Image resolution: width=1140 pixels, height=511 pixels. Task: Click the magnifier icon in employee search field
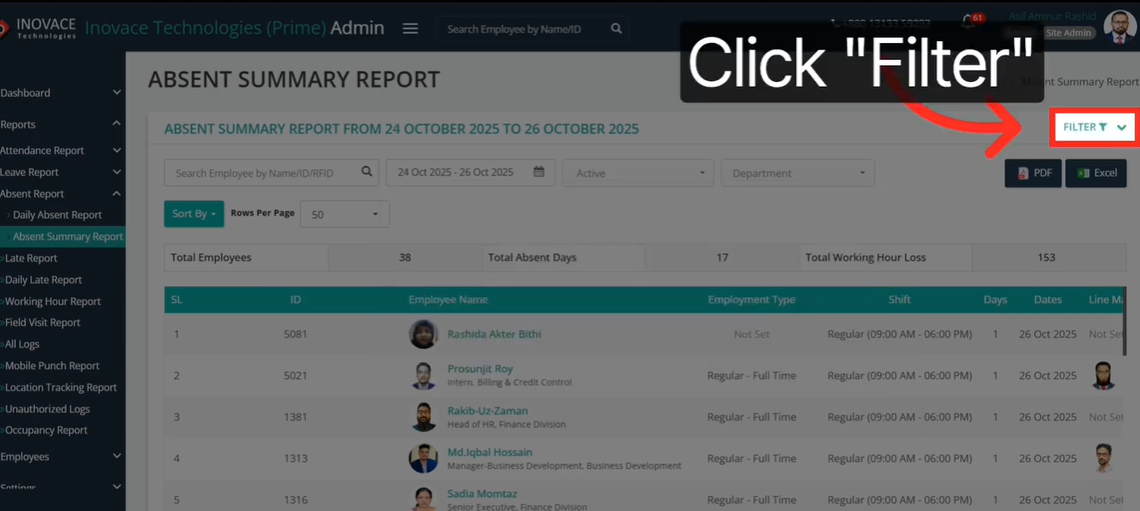pyautogui.click(x=367, y=172)
